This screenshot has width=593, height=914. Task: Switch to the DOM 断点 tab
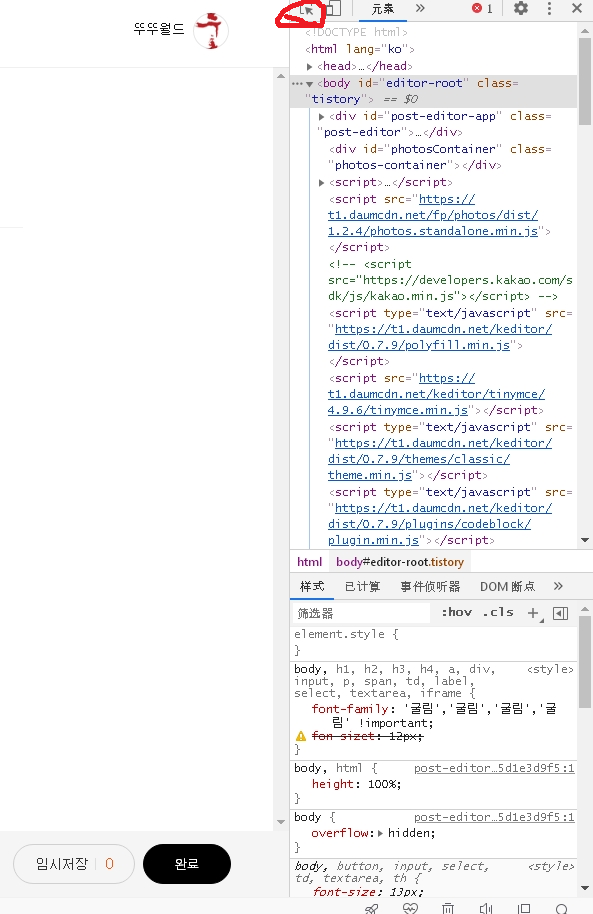[507, 586]
